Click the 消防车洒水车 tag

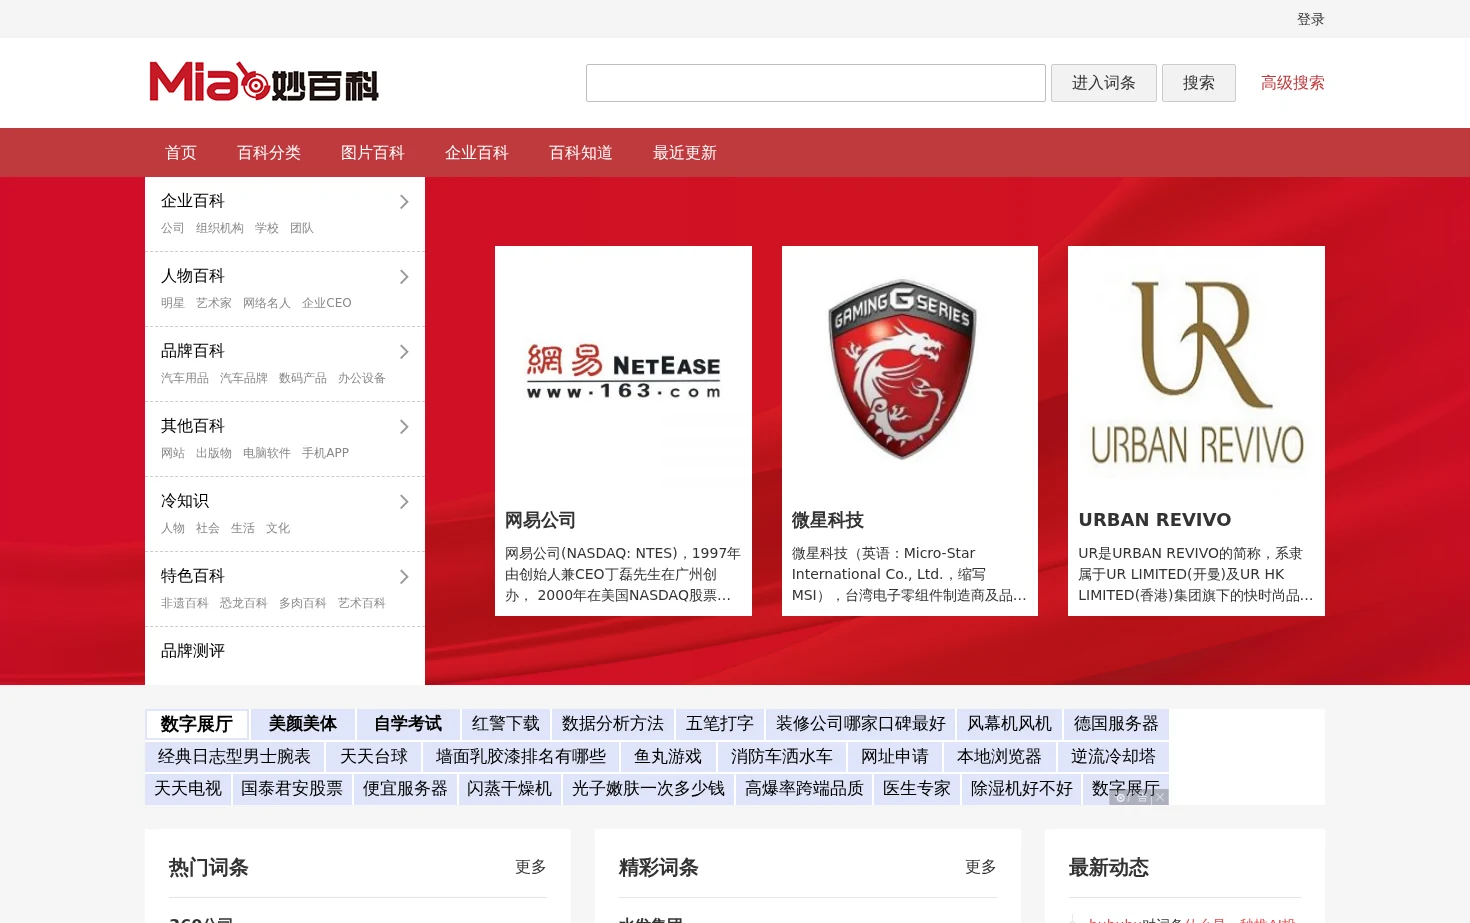click(x=782, y=757)
